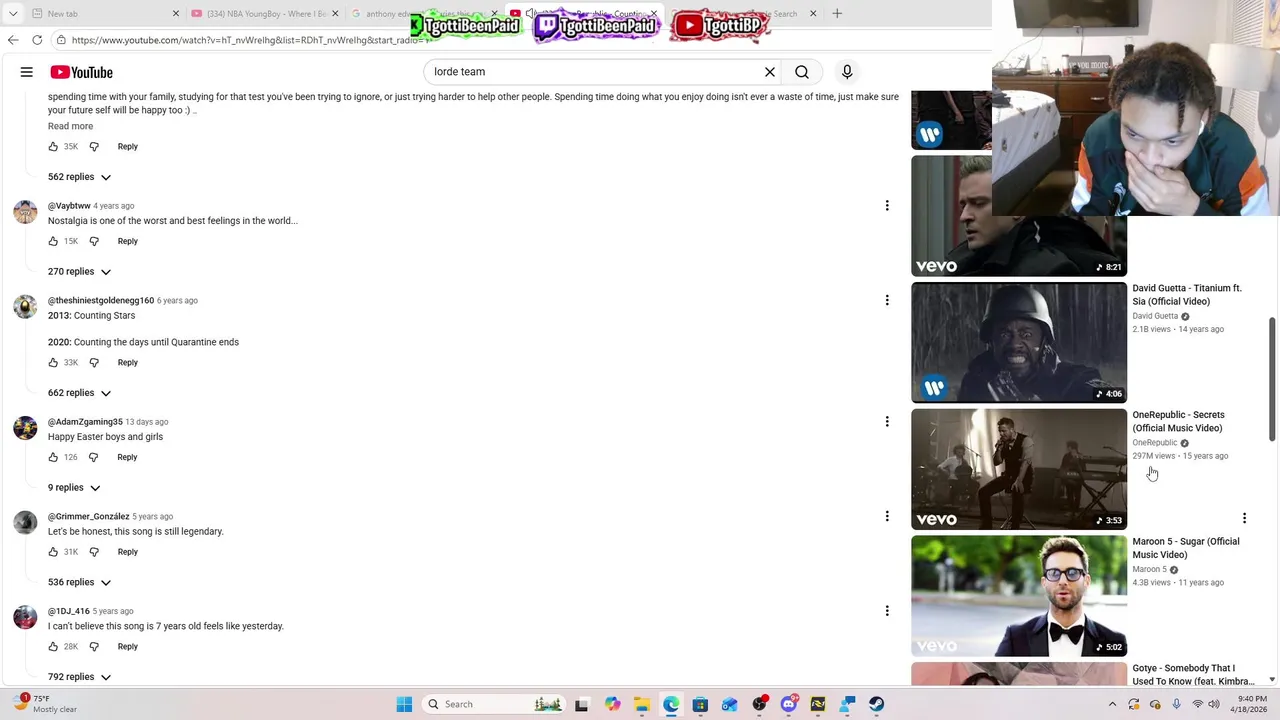Open more options for Maroon 5 Sugar video
The height and width of the screenshot is (720, 1280).
pyautogui.click(x=1244, y=518)
